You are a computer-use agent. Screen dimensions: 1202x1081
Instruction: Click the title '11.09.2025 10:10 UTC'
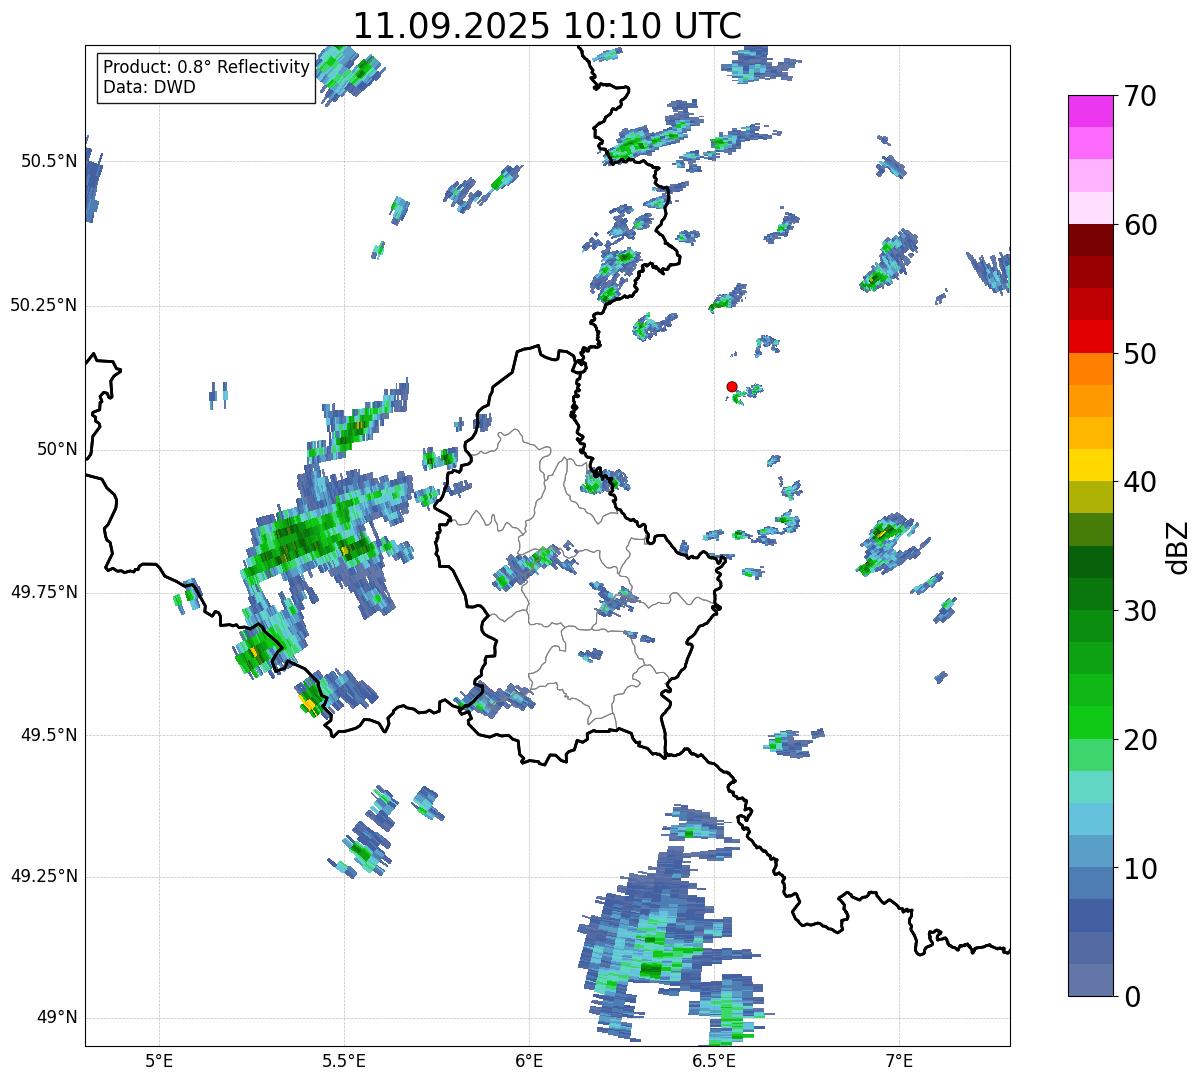pyautogui.click(x=547, y=26)
